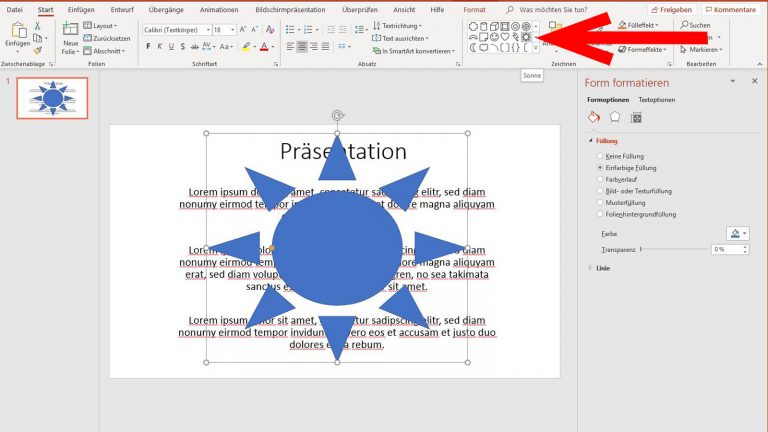Image resolution: width=768 pixels, height=432 pixels.
Task: Switch to the Einfügen ribbon tab
Action: (x=81, y=9)
